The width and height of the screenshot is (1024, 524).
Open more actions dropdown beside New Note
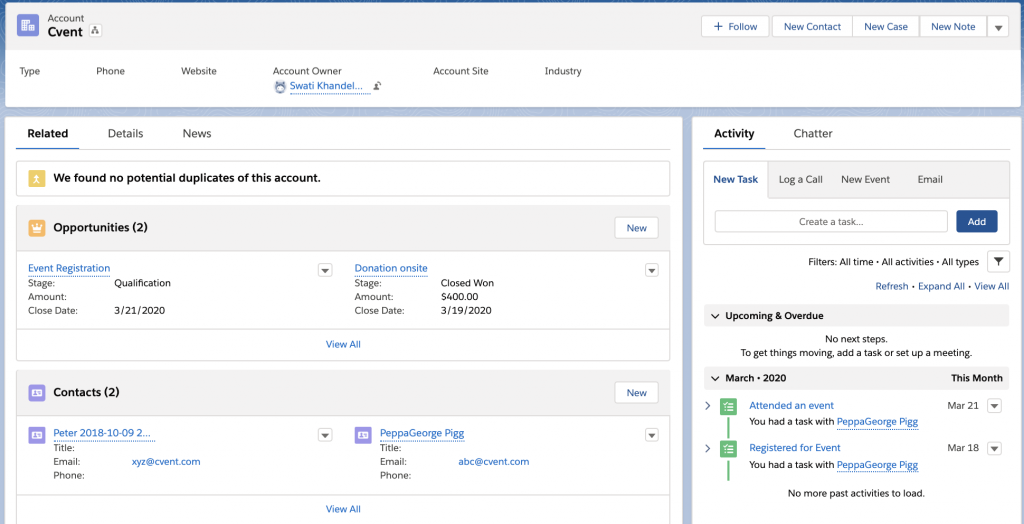998,27
